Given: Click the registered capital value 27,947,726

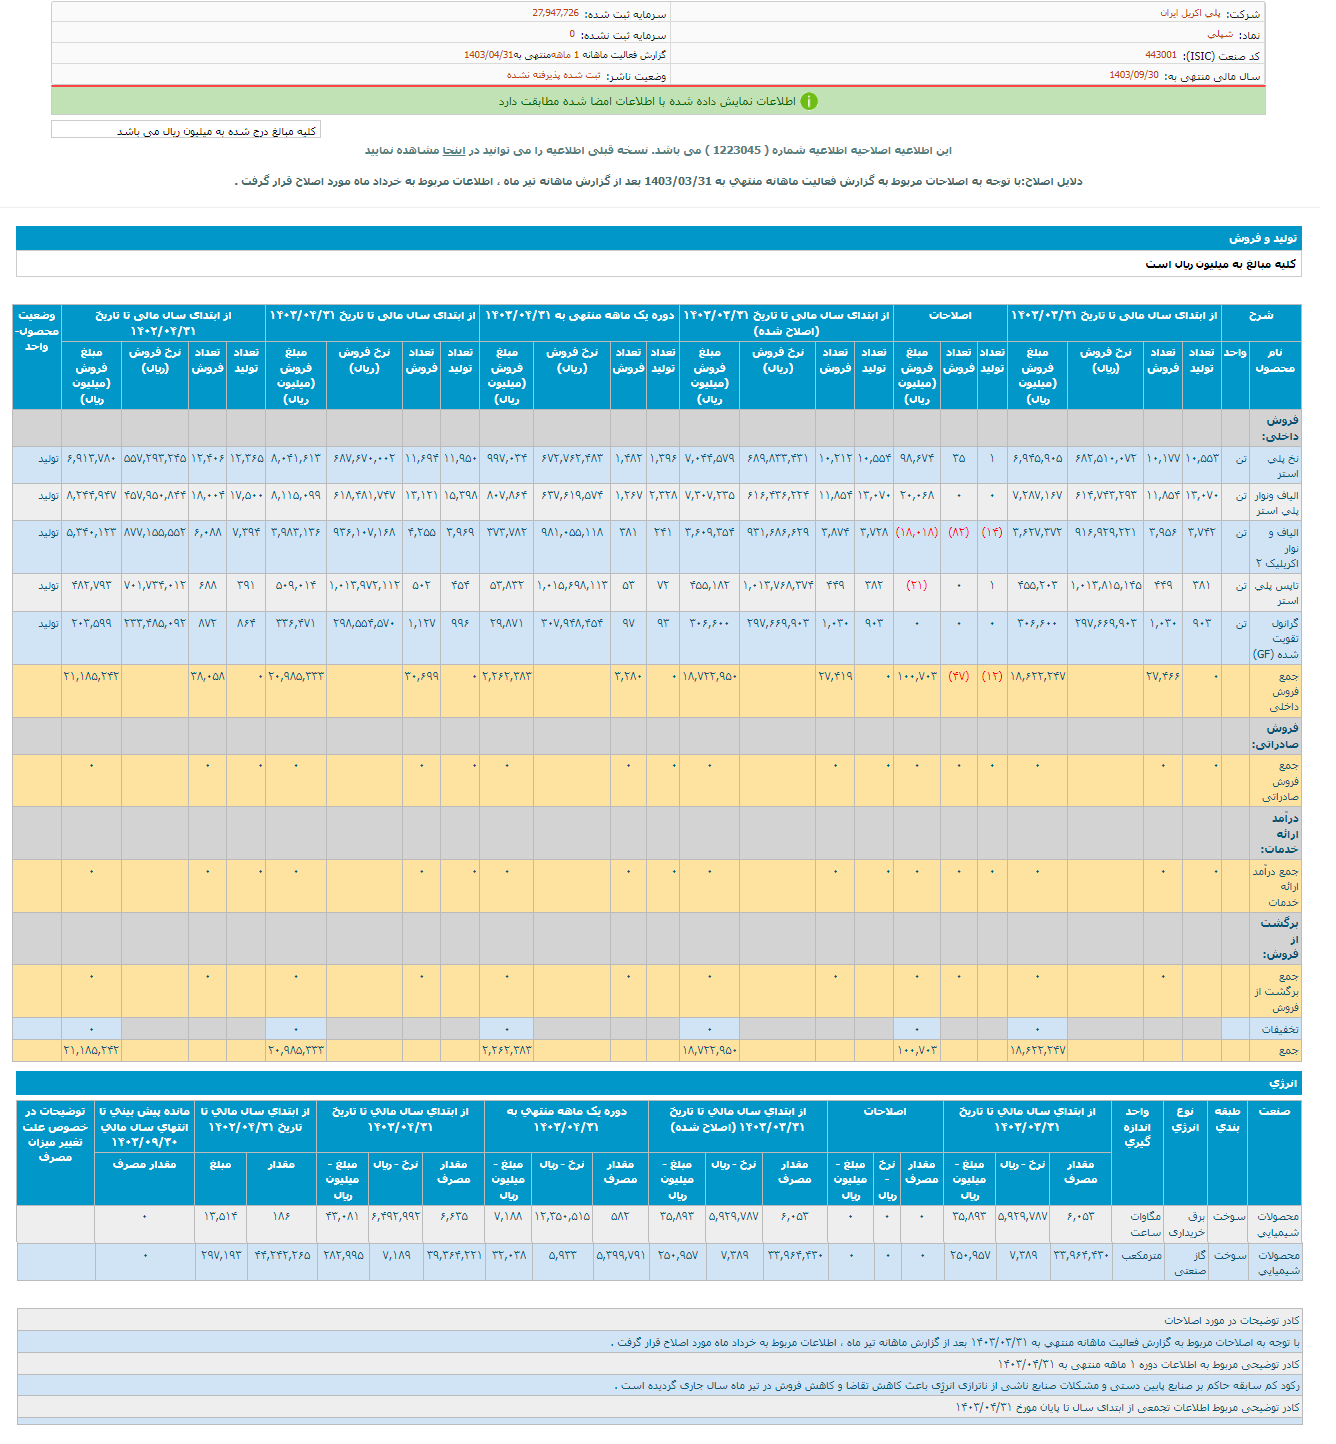Looking at the screenshot, I should tap(555, 13).
